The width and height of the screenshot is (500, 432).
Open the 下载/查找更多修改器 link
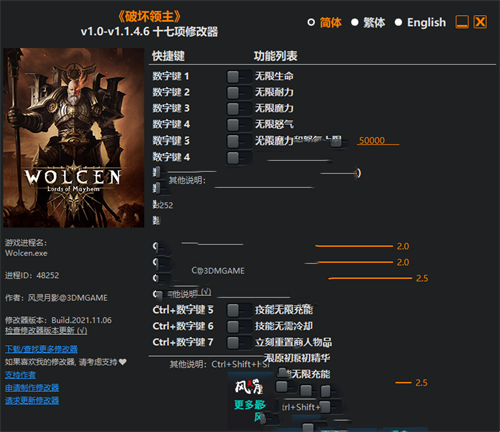click(x=41, y=349)
